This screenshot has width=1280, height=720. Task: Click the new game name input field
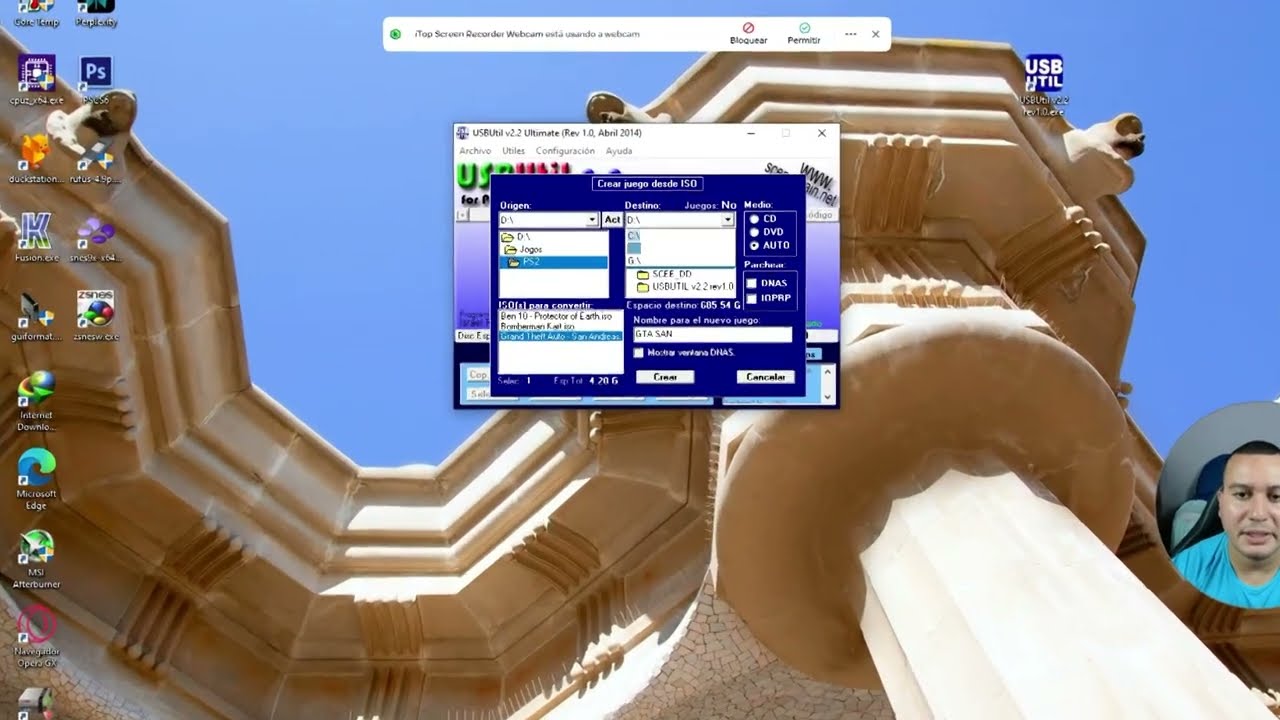point(713,335)
